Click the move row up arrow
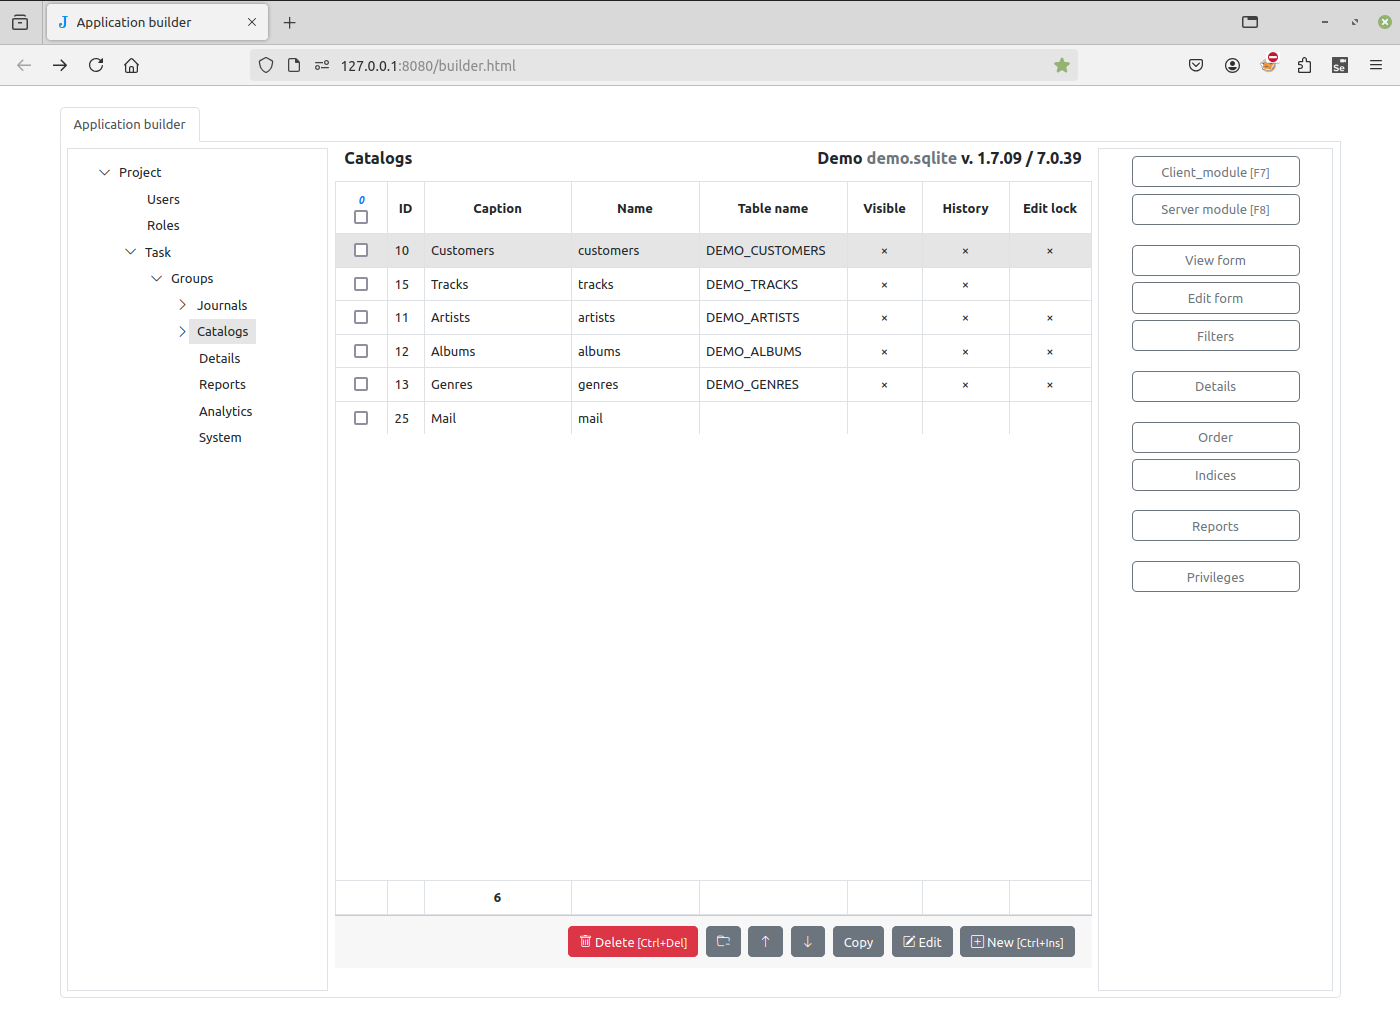Screen dimensions: 1400x1010 765,942
